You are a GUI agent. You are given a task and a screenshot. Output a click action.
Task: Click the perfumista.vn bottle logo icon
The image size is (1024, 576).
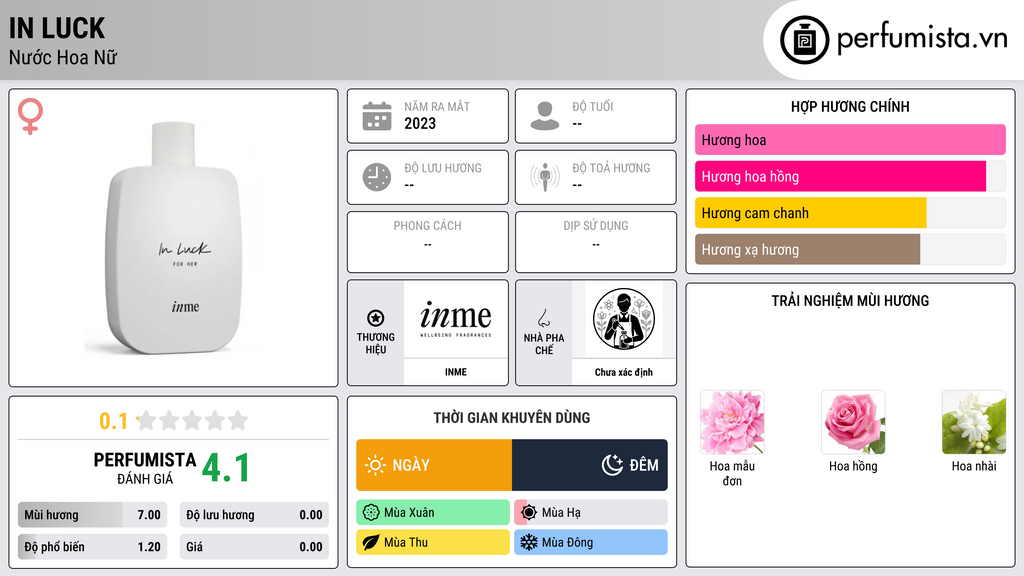pyautogui.click(x=804, y=40)
